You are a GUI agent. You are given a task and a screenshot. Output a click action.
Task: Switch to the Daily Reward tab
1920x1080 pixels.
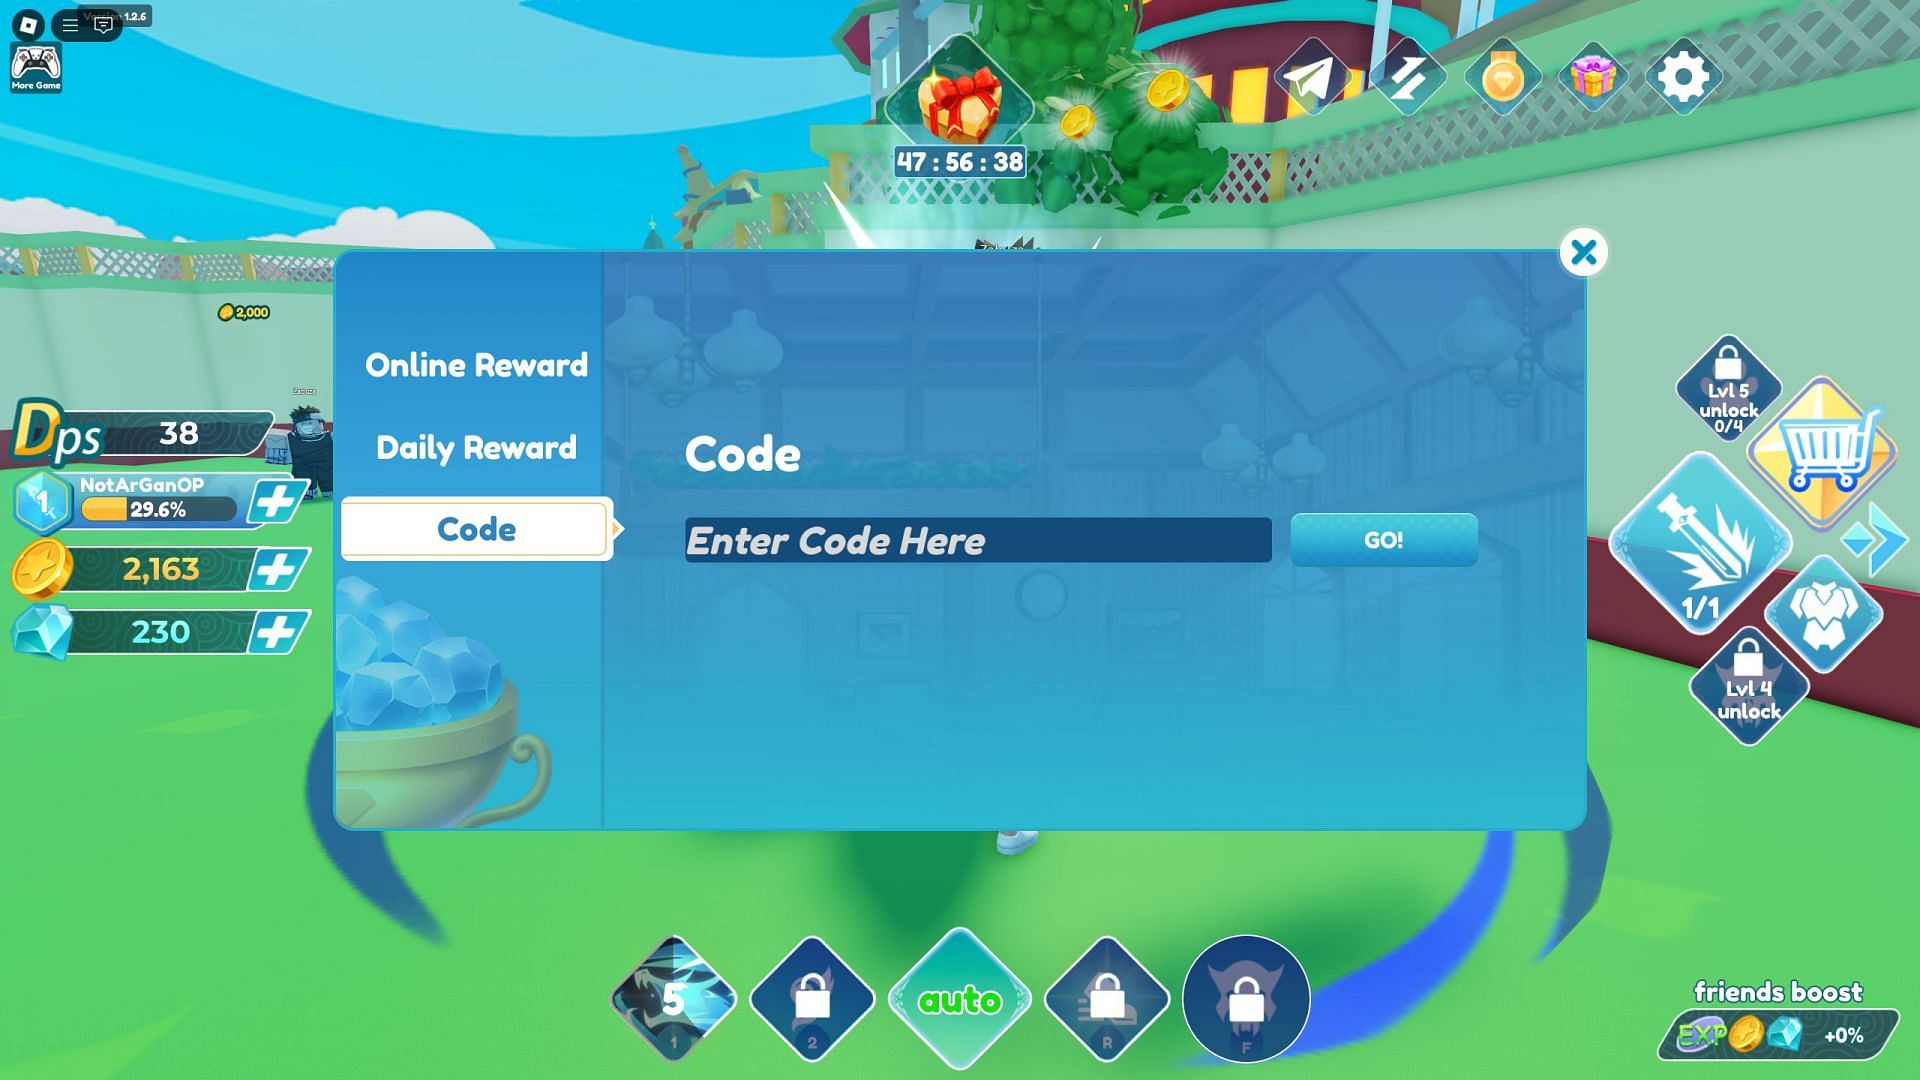(x=475, y=447)
